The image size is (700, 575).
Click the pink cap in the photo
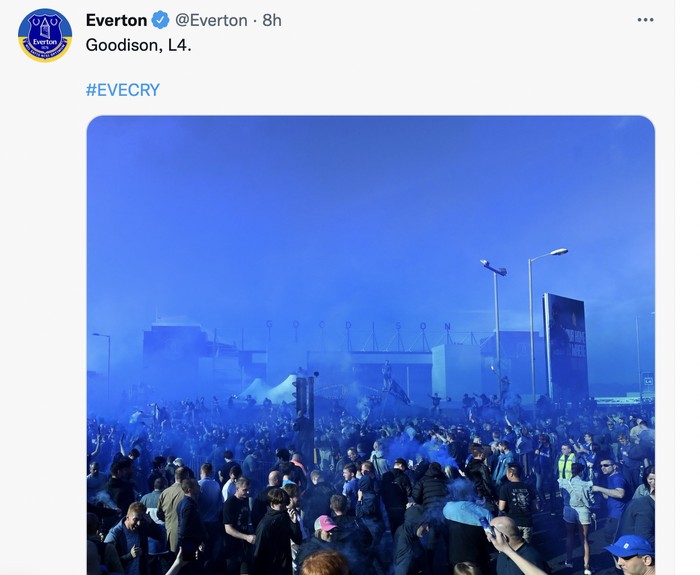click(x=325, y=523)
